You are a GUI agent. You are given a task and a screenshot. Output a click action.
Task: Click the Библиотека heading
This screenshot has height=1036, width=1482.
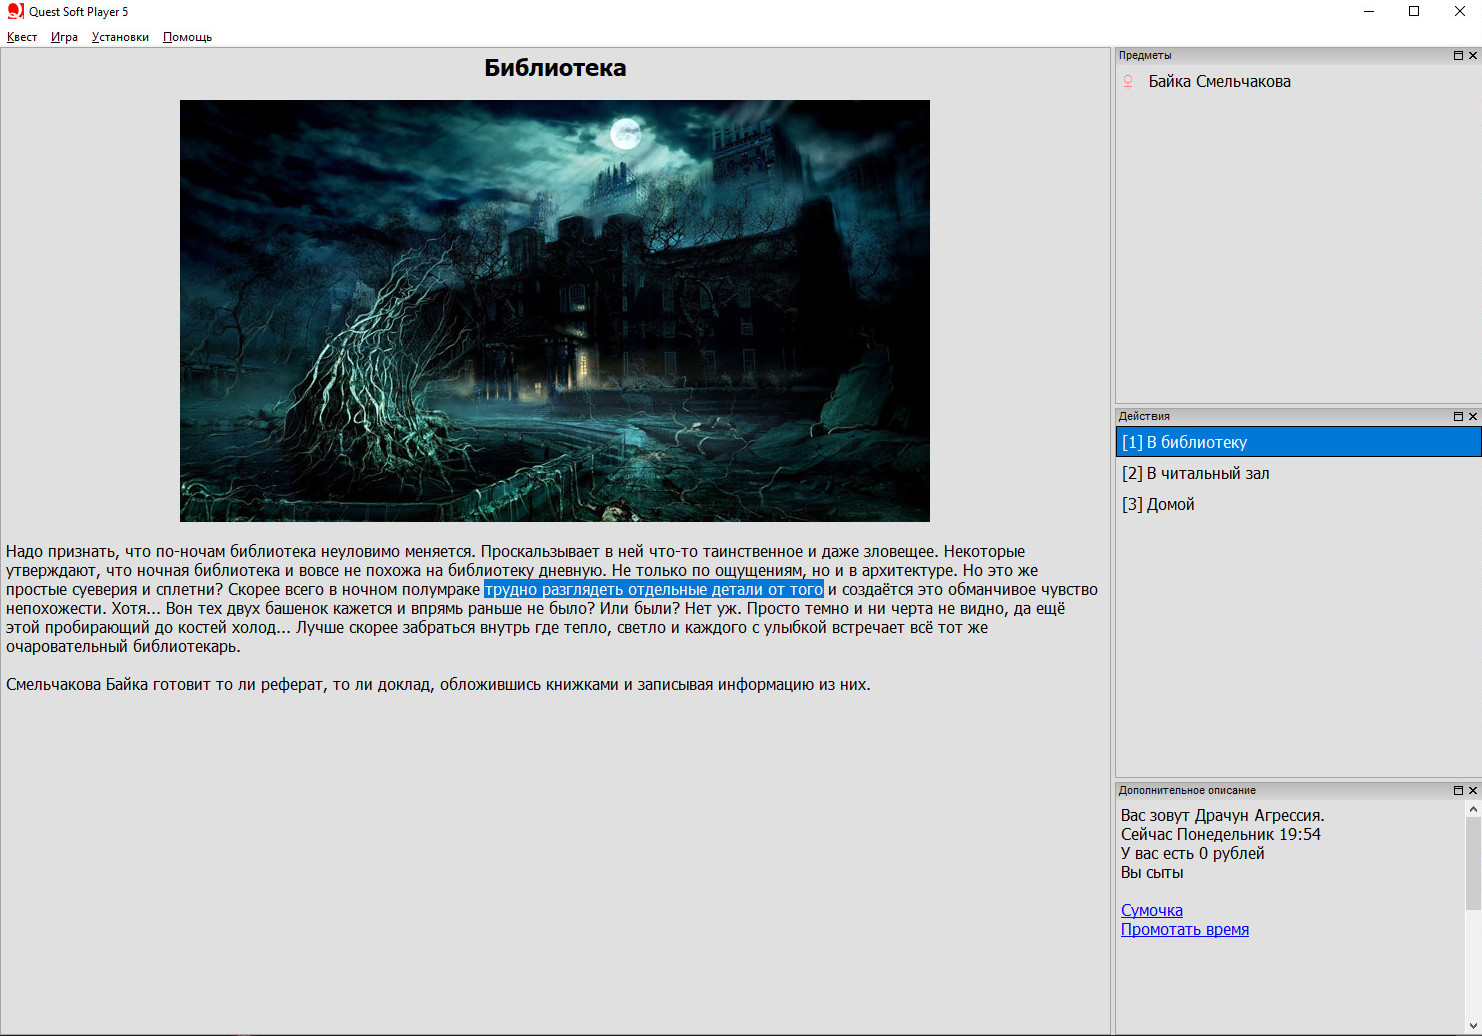[555, 68]
